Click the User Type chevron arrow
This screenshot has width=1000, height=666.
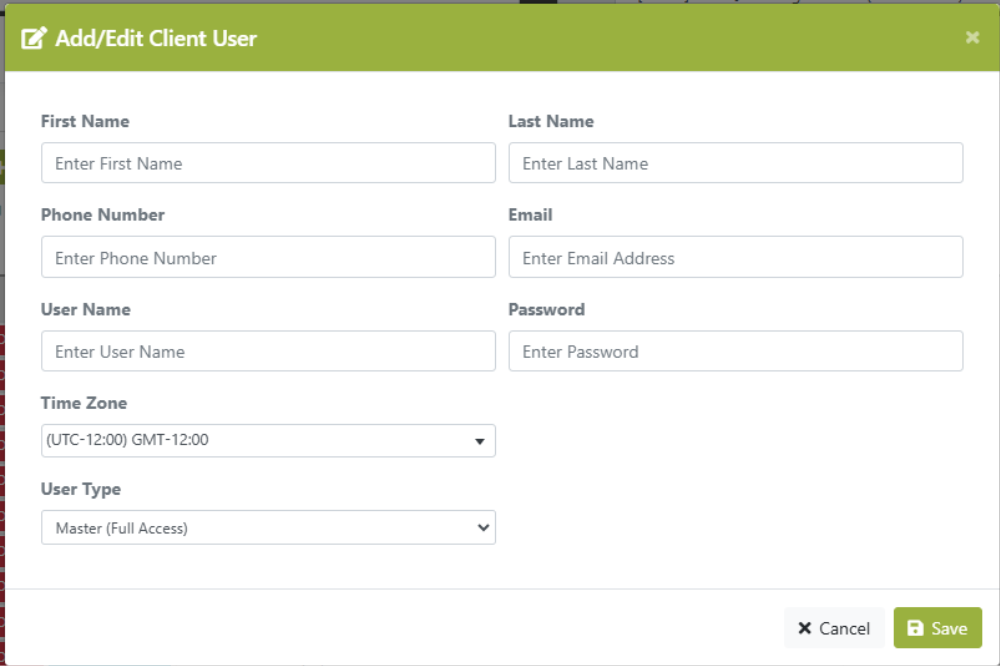point(483,528)
